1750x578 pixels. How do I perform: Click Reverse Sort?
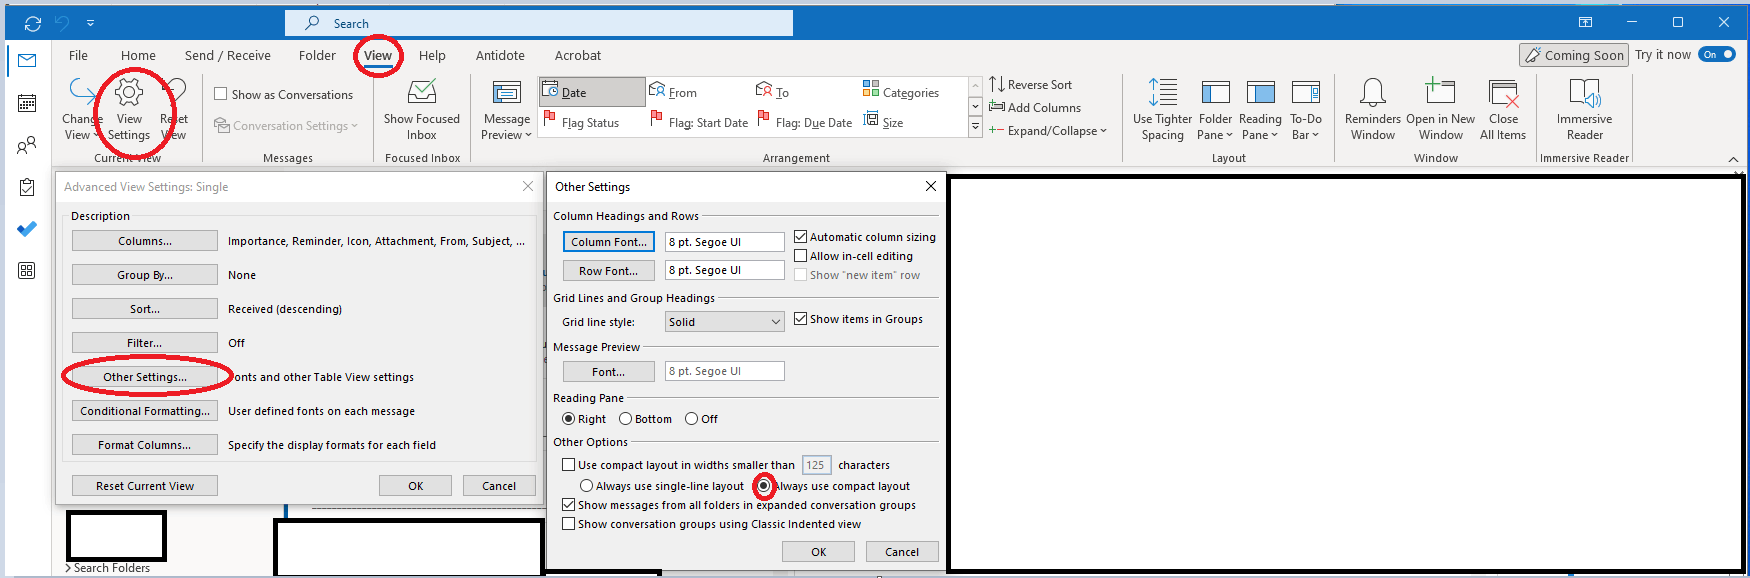pyautogui.click(x=1030, y=85)
